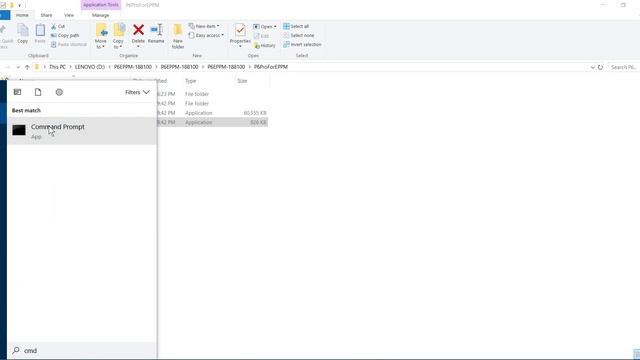
Task: Show settings results gear icon in search
Action: pos(59,92)
